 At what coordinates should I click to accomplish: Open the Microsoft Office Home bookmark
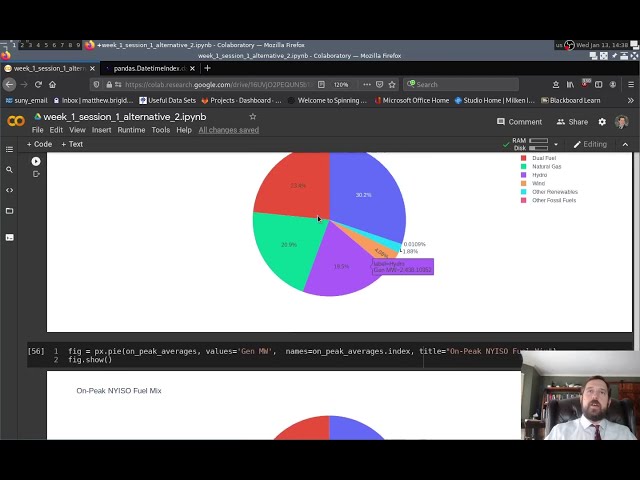[412, 100]
